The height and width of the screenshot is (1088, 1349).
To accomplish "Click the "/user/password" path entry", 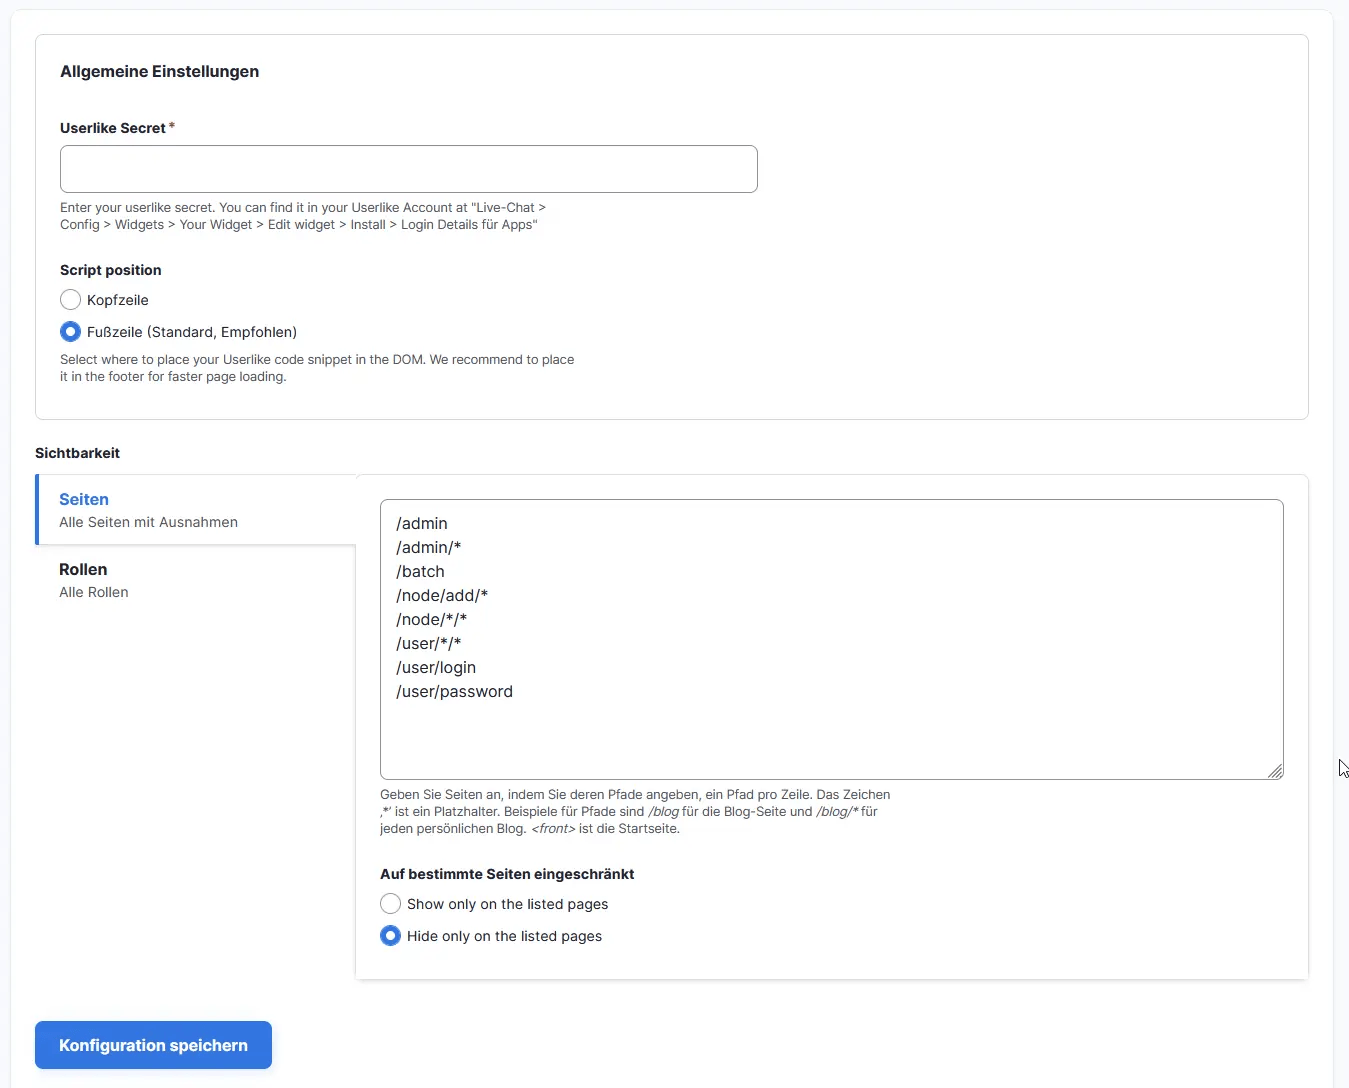I will tap(455, 691).
